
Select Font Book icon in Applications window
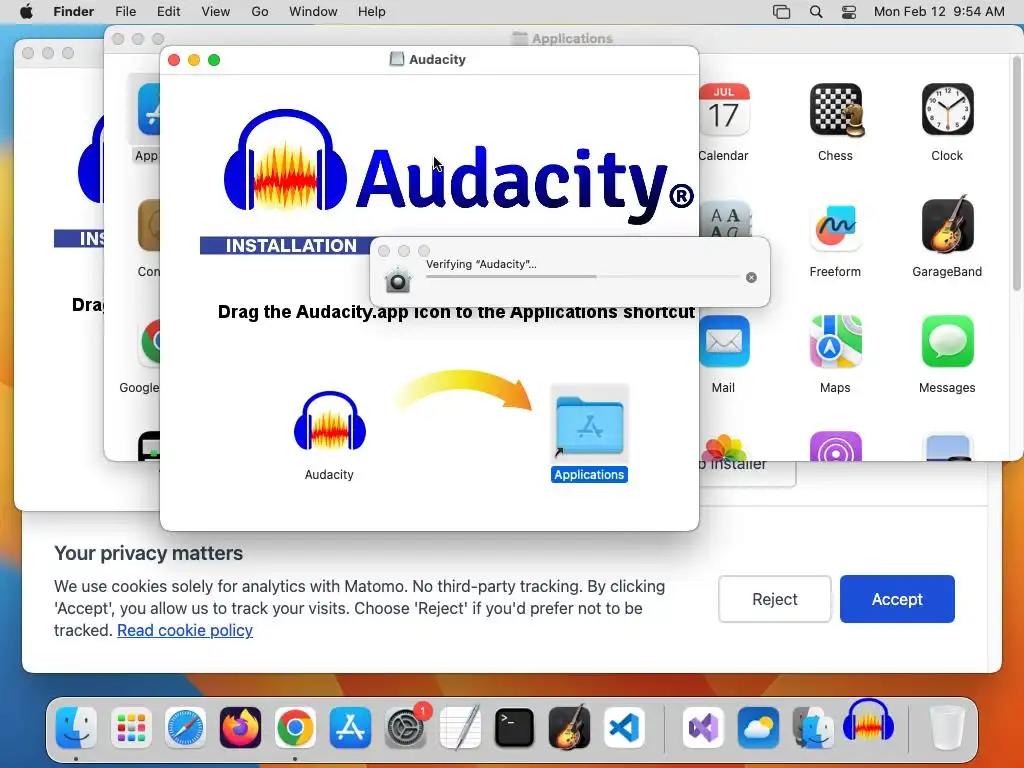[x=726, y=219]
